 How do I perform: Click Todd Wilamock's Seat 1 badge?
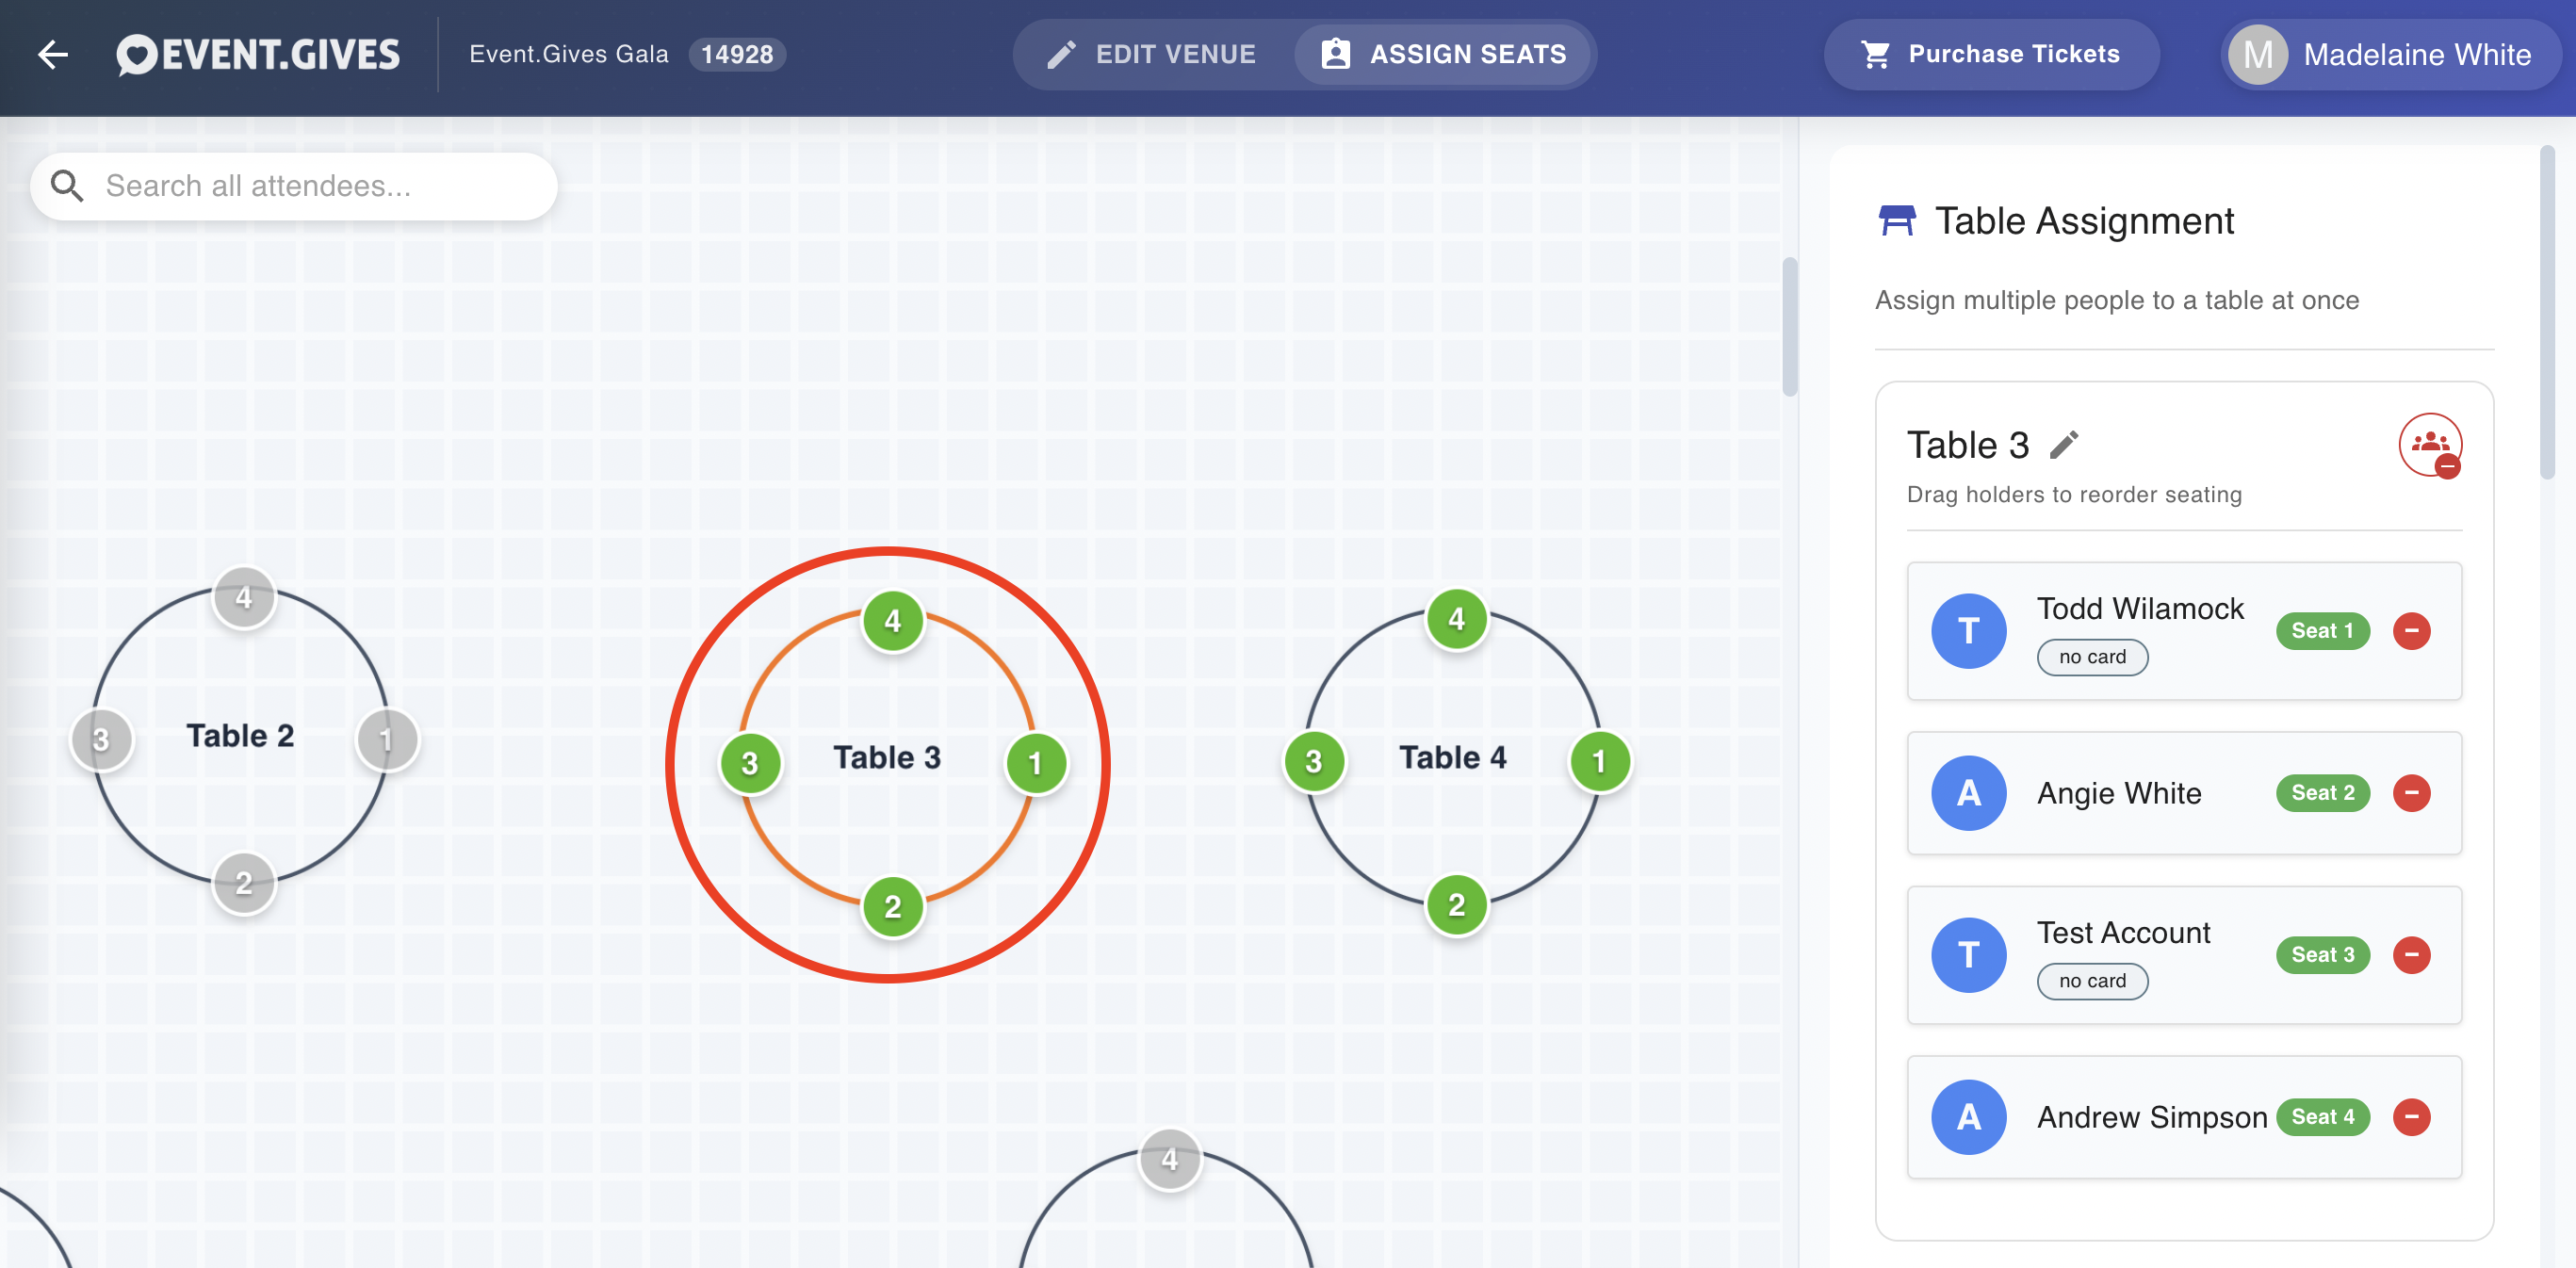pyautogui.click(x=2322, y=631)
